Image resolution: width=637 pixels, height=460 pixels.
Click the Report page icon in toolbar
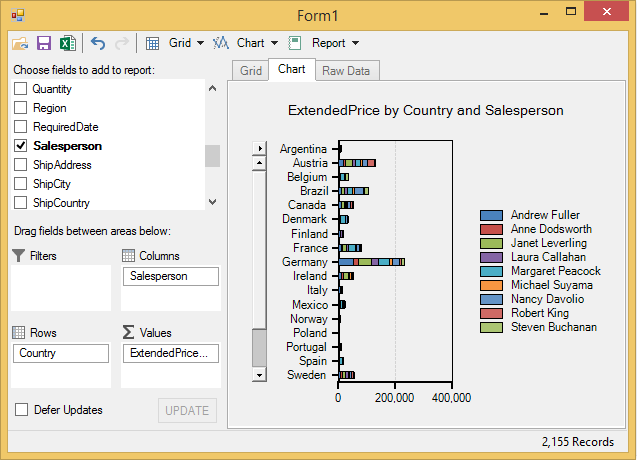point(295,43)
